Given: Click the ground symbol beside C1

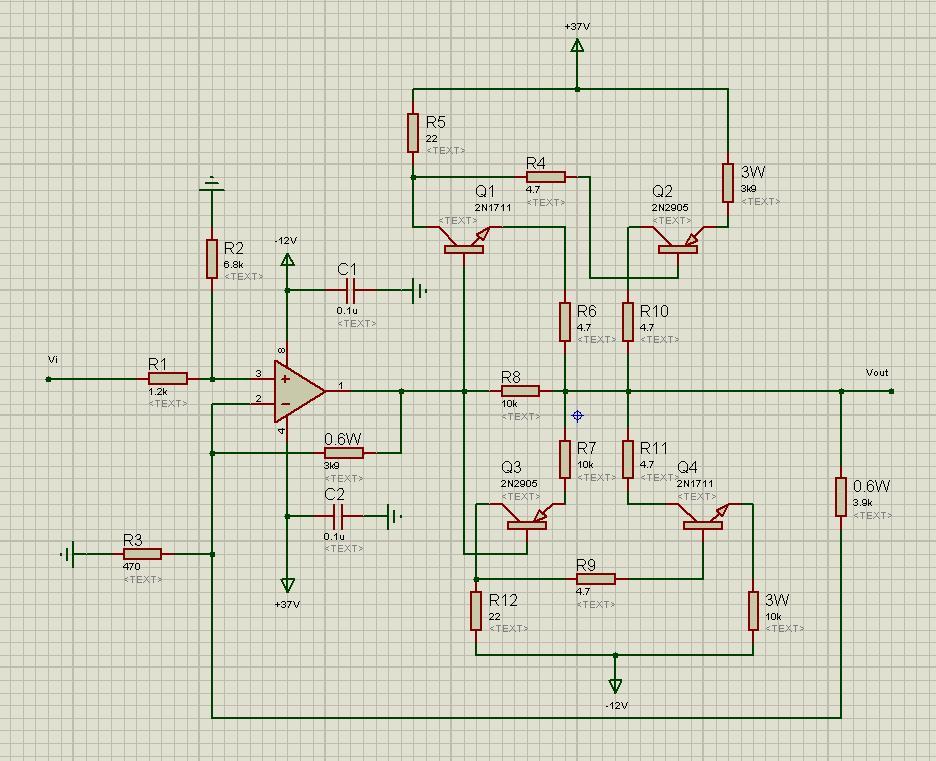Looking at the screenshot, I should (x=420, y=291).
